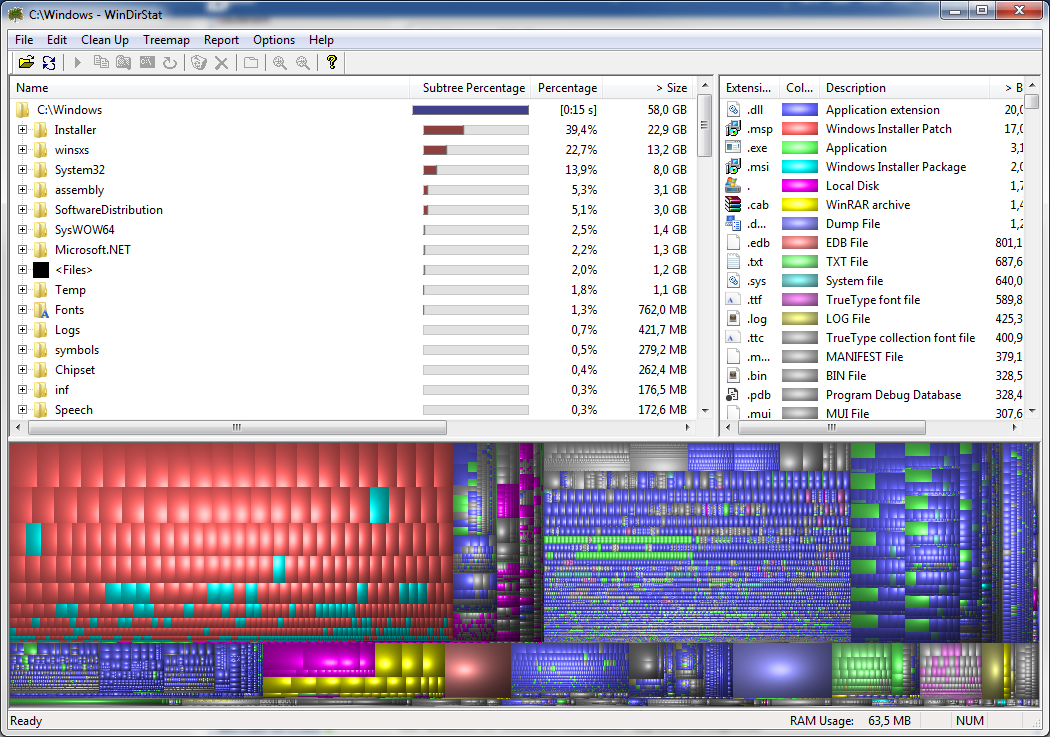Sort by the Extension column header
This screenshot has height=737, width=1050.
(749, 88)
